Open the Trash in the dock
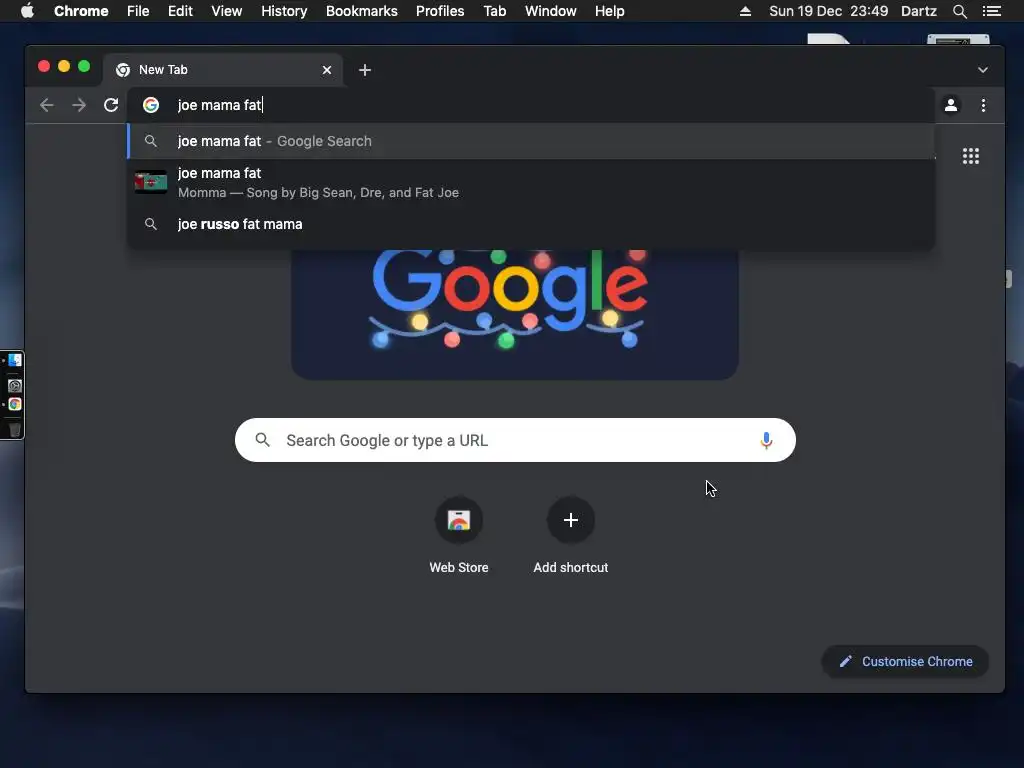Viewport: 1024px width, 768px height. point(14,429)
